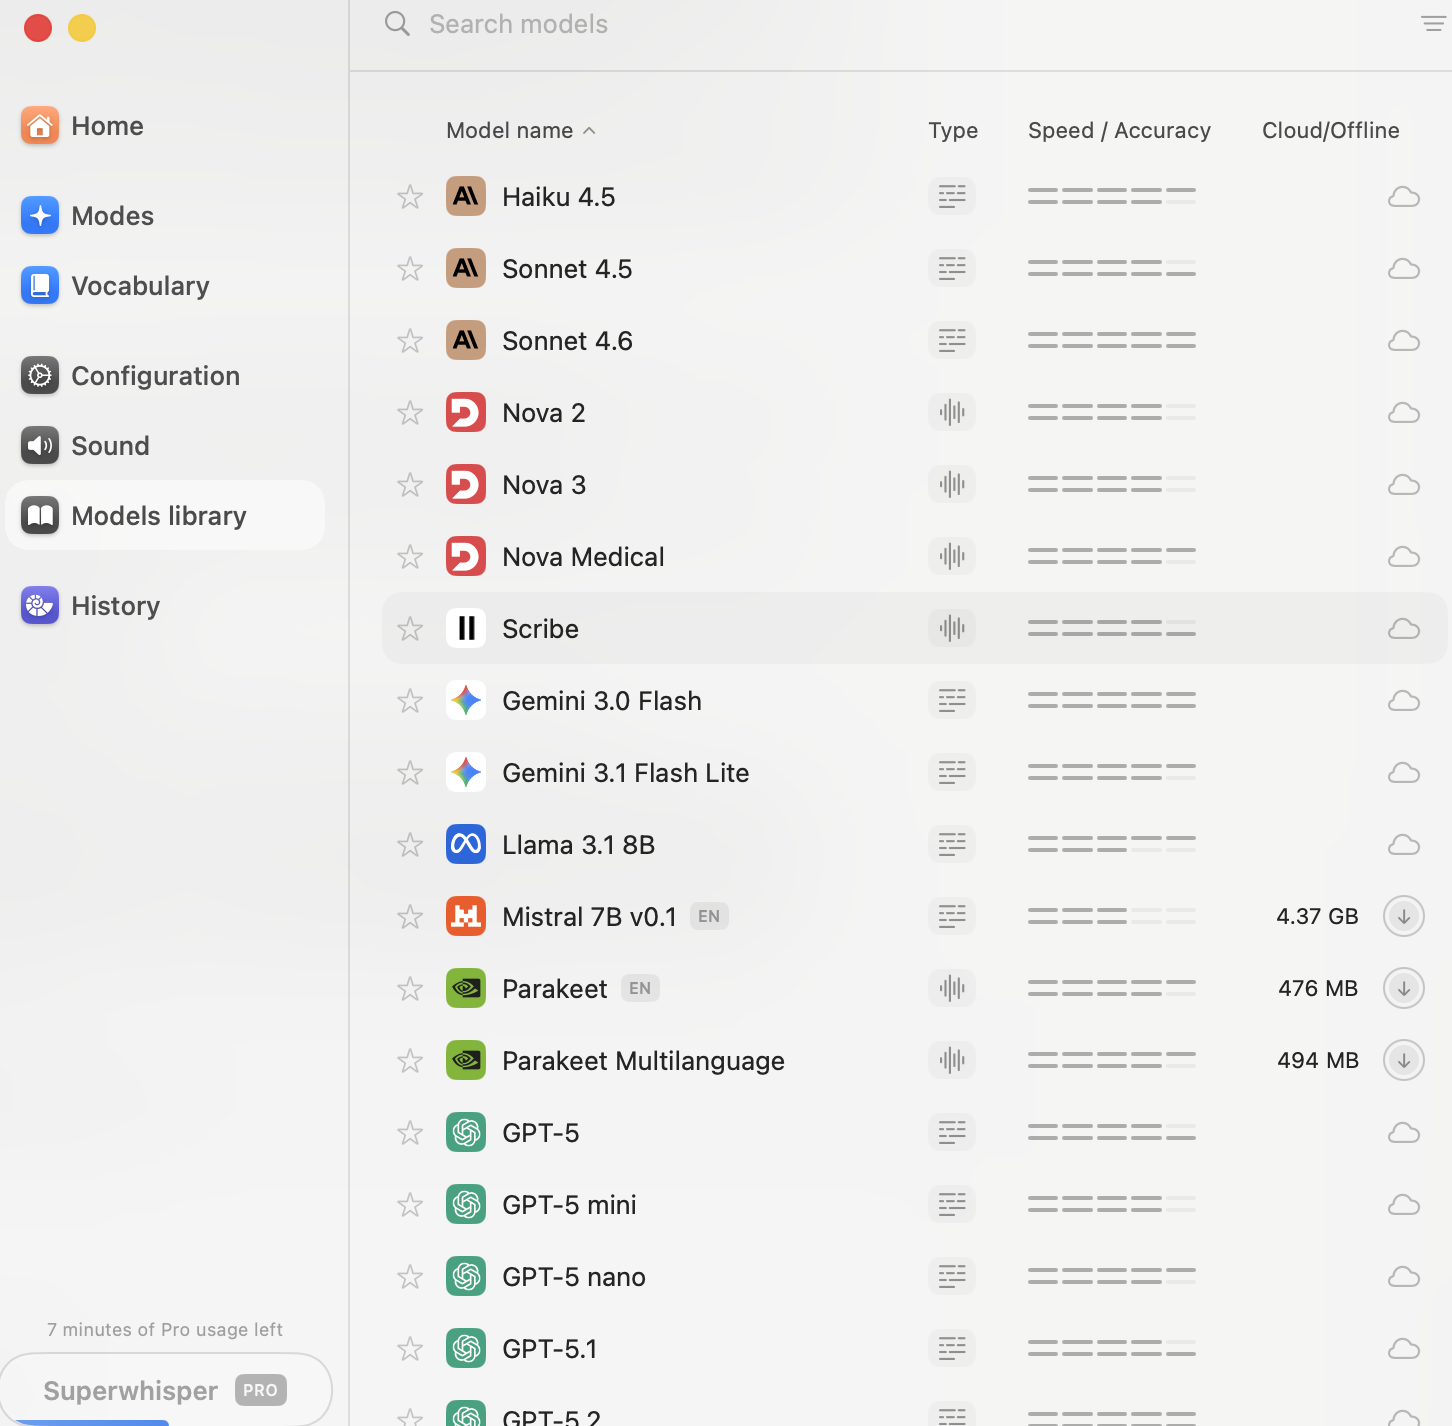Click the Meta logo beside Llama 3.1 8B
This screenshot has height=1426, width=1452.
466,844
